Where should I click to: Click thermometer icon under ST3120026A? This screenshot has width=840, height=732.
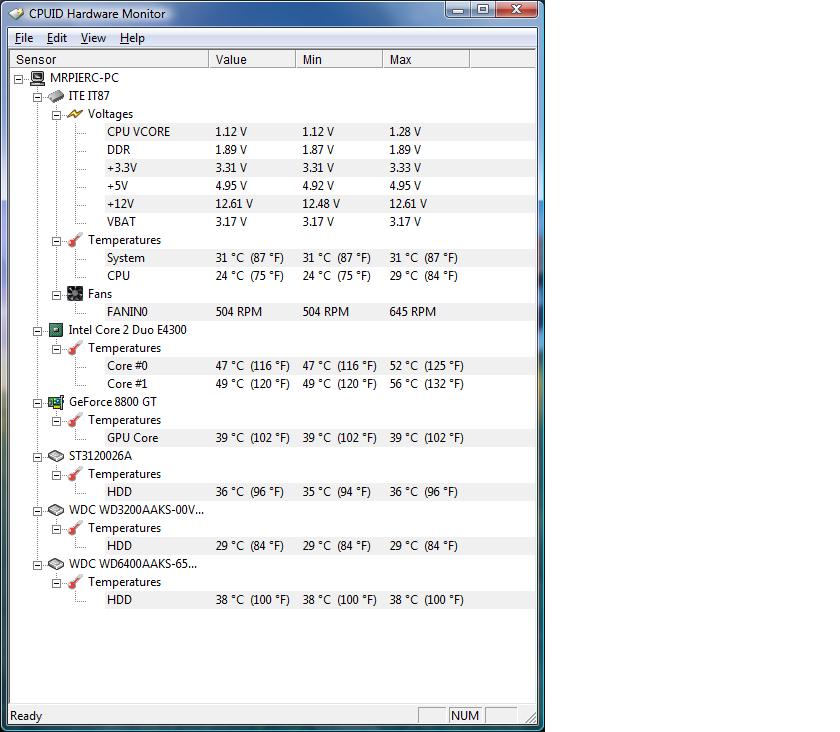pyautogui.click(x=75, y=474)
